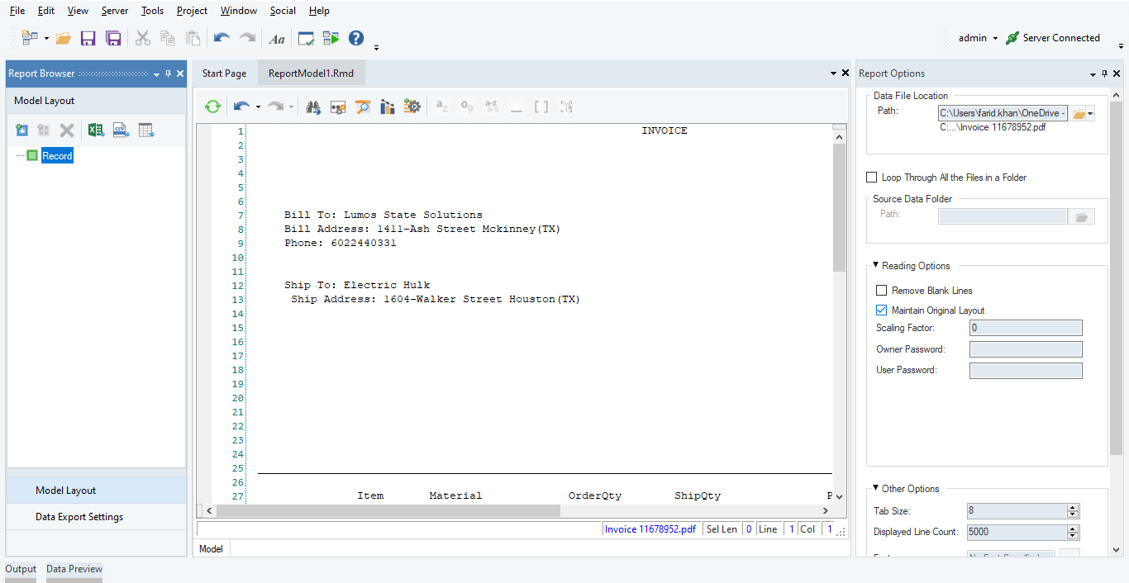Collapse the Other Options section
The image size is (1129, 583).
click(876, 489)
